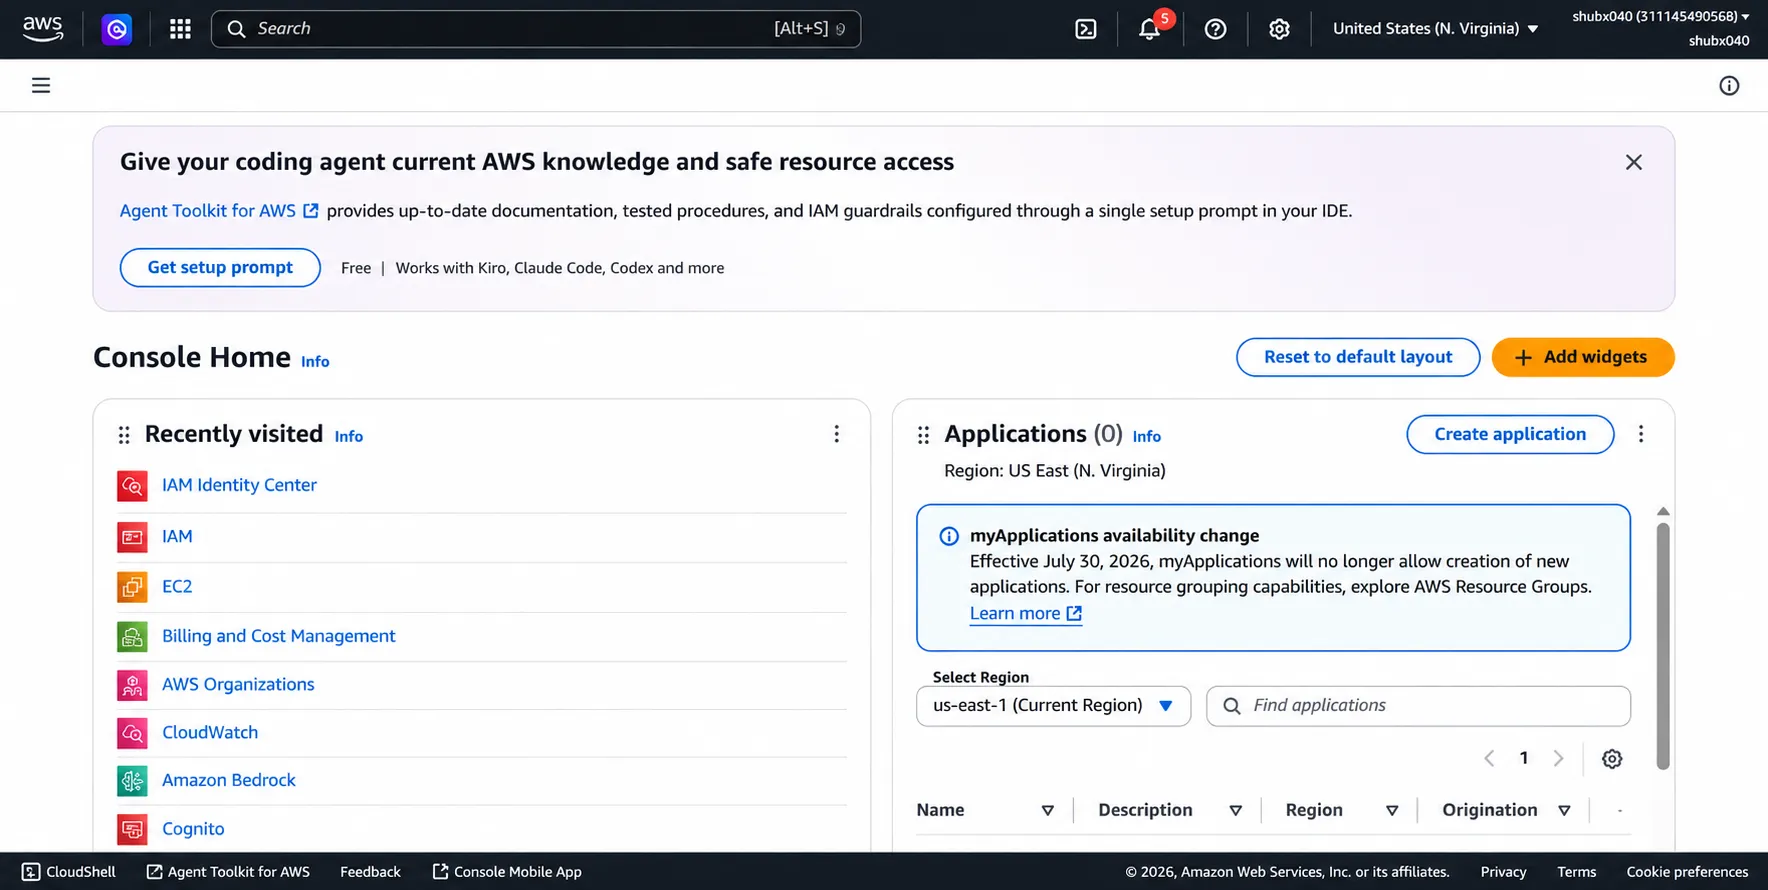Viewport: 1768px width, 890px height.
Task: Click the IAM service icon
Action: click(132, 537)
